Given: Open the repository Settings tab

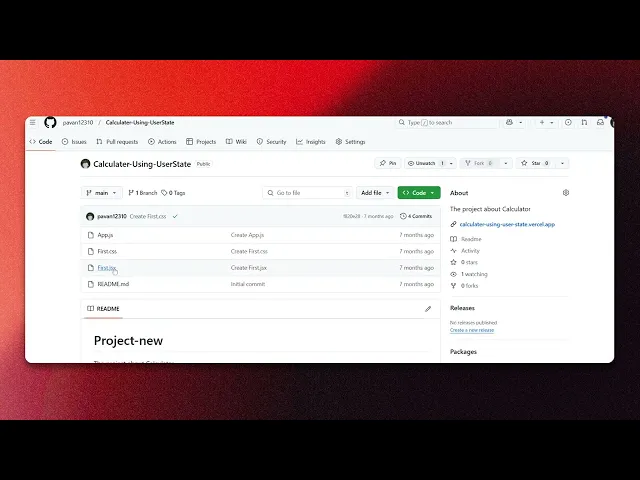Looking at the screenshot, I should 351,142.
